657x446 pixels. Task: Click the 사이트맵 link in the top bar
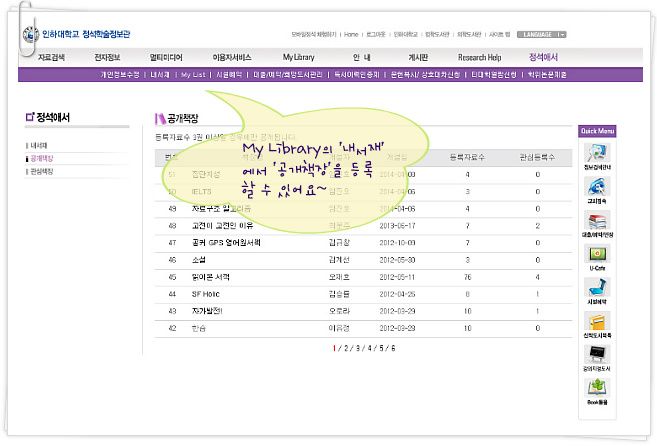499,34
